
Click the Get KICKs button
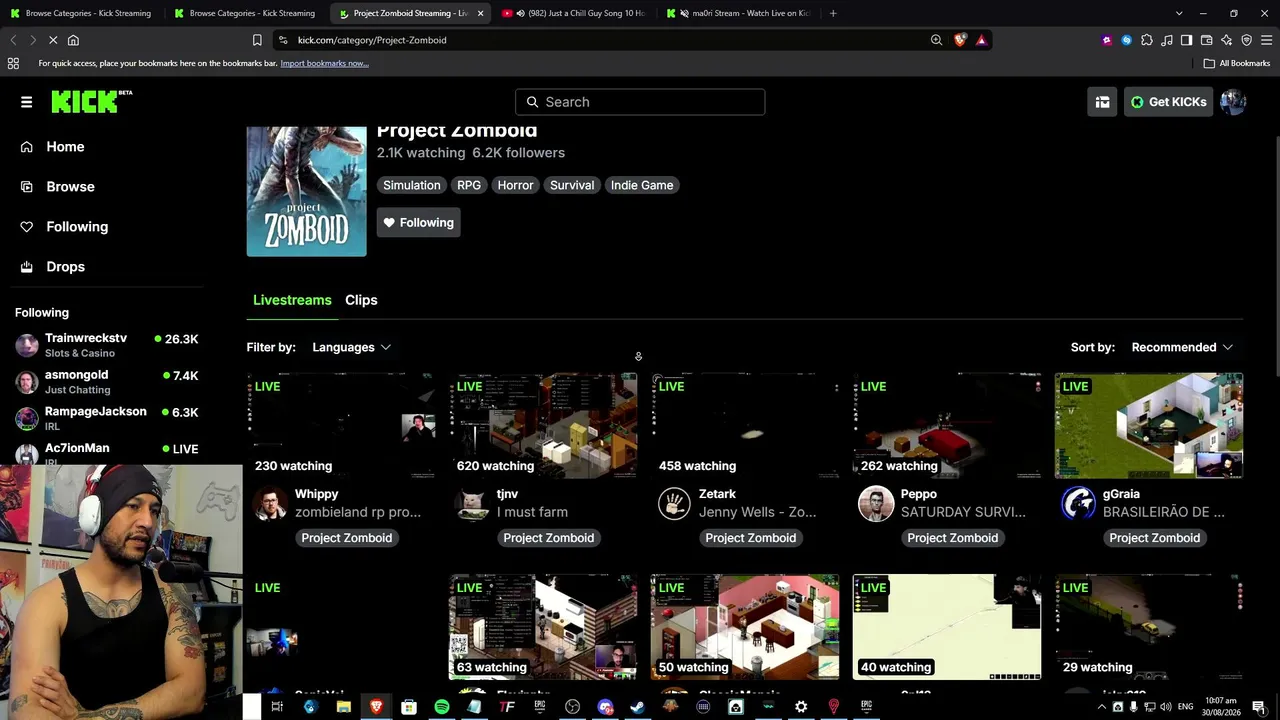click(1168, 102)
